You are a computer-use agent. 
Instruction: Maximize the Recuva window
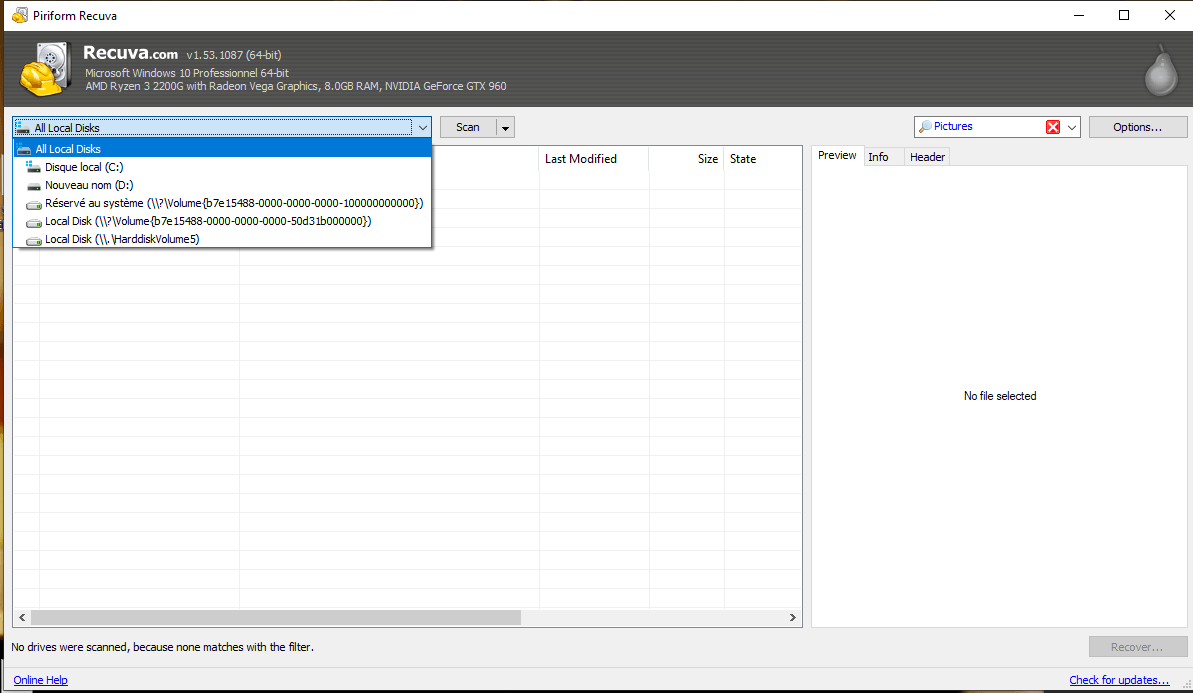(1124, 15)
